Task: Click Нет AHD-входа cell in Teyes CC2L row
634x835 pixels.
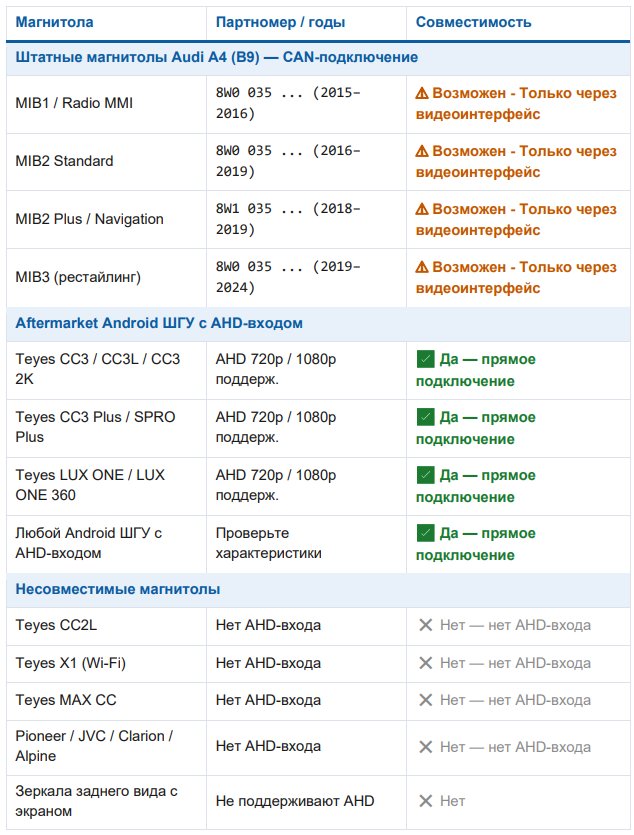Action: [x=306, y=626]
